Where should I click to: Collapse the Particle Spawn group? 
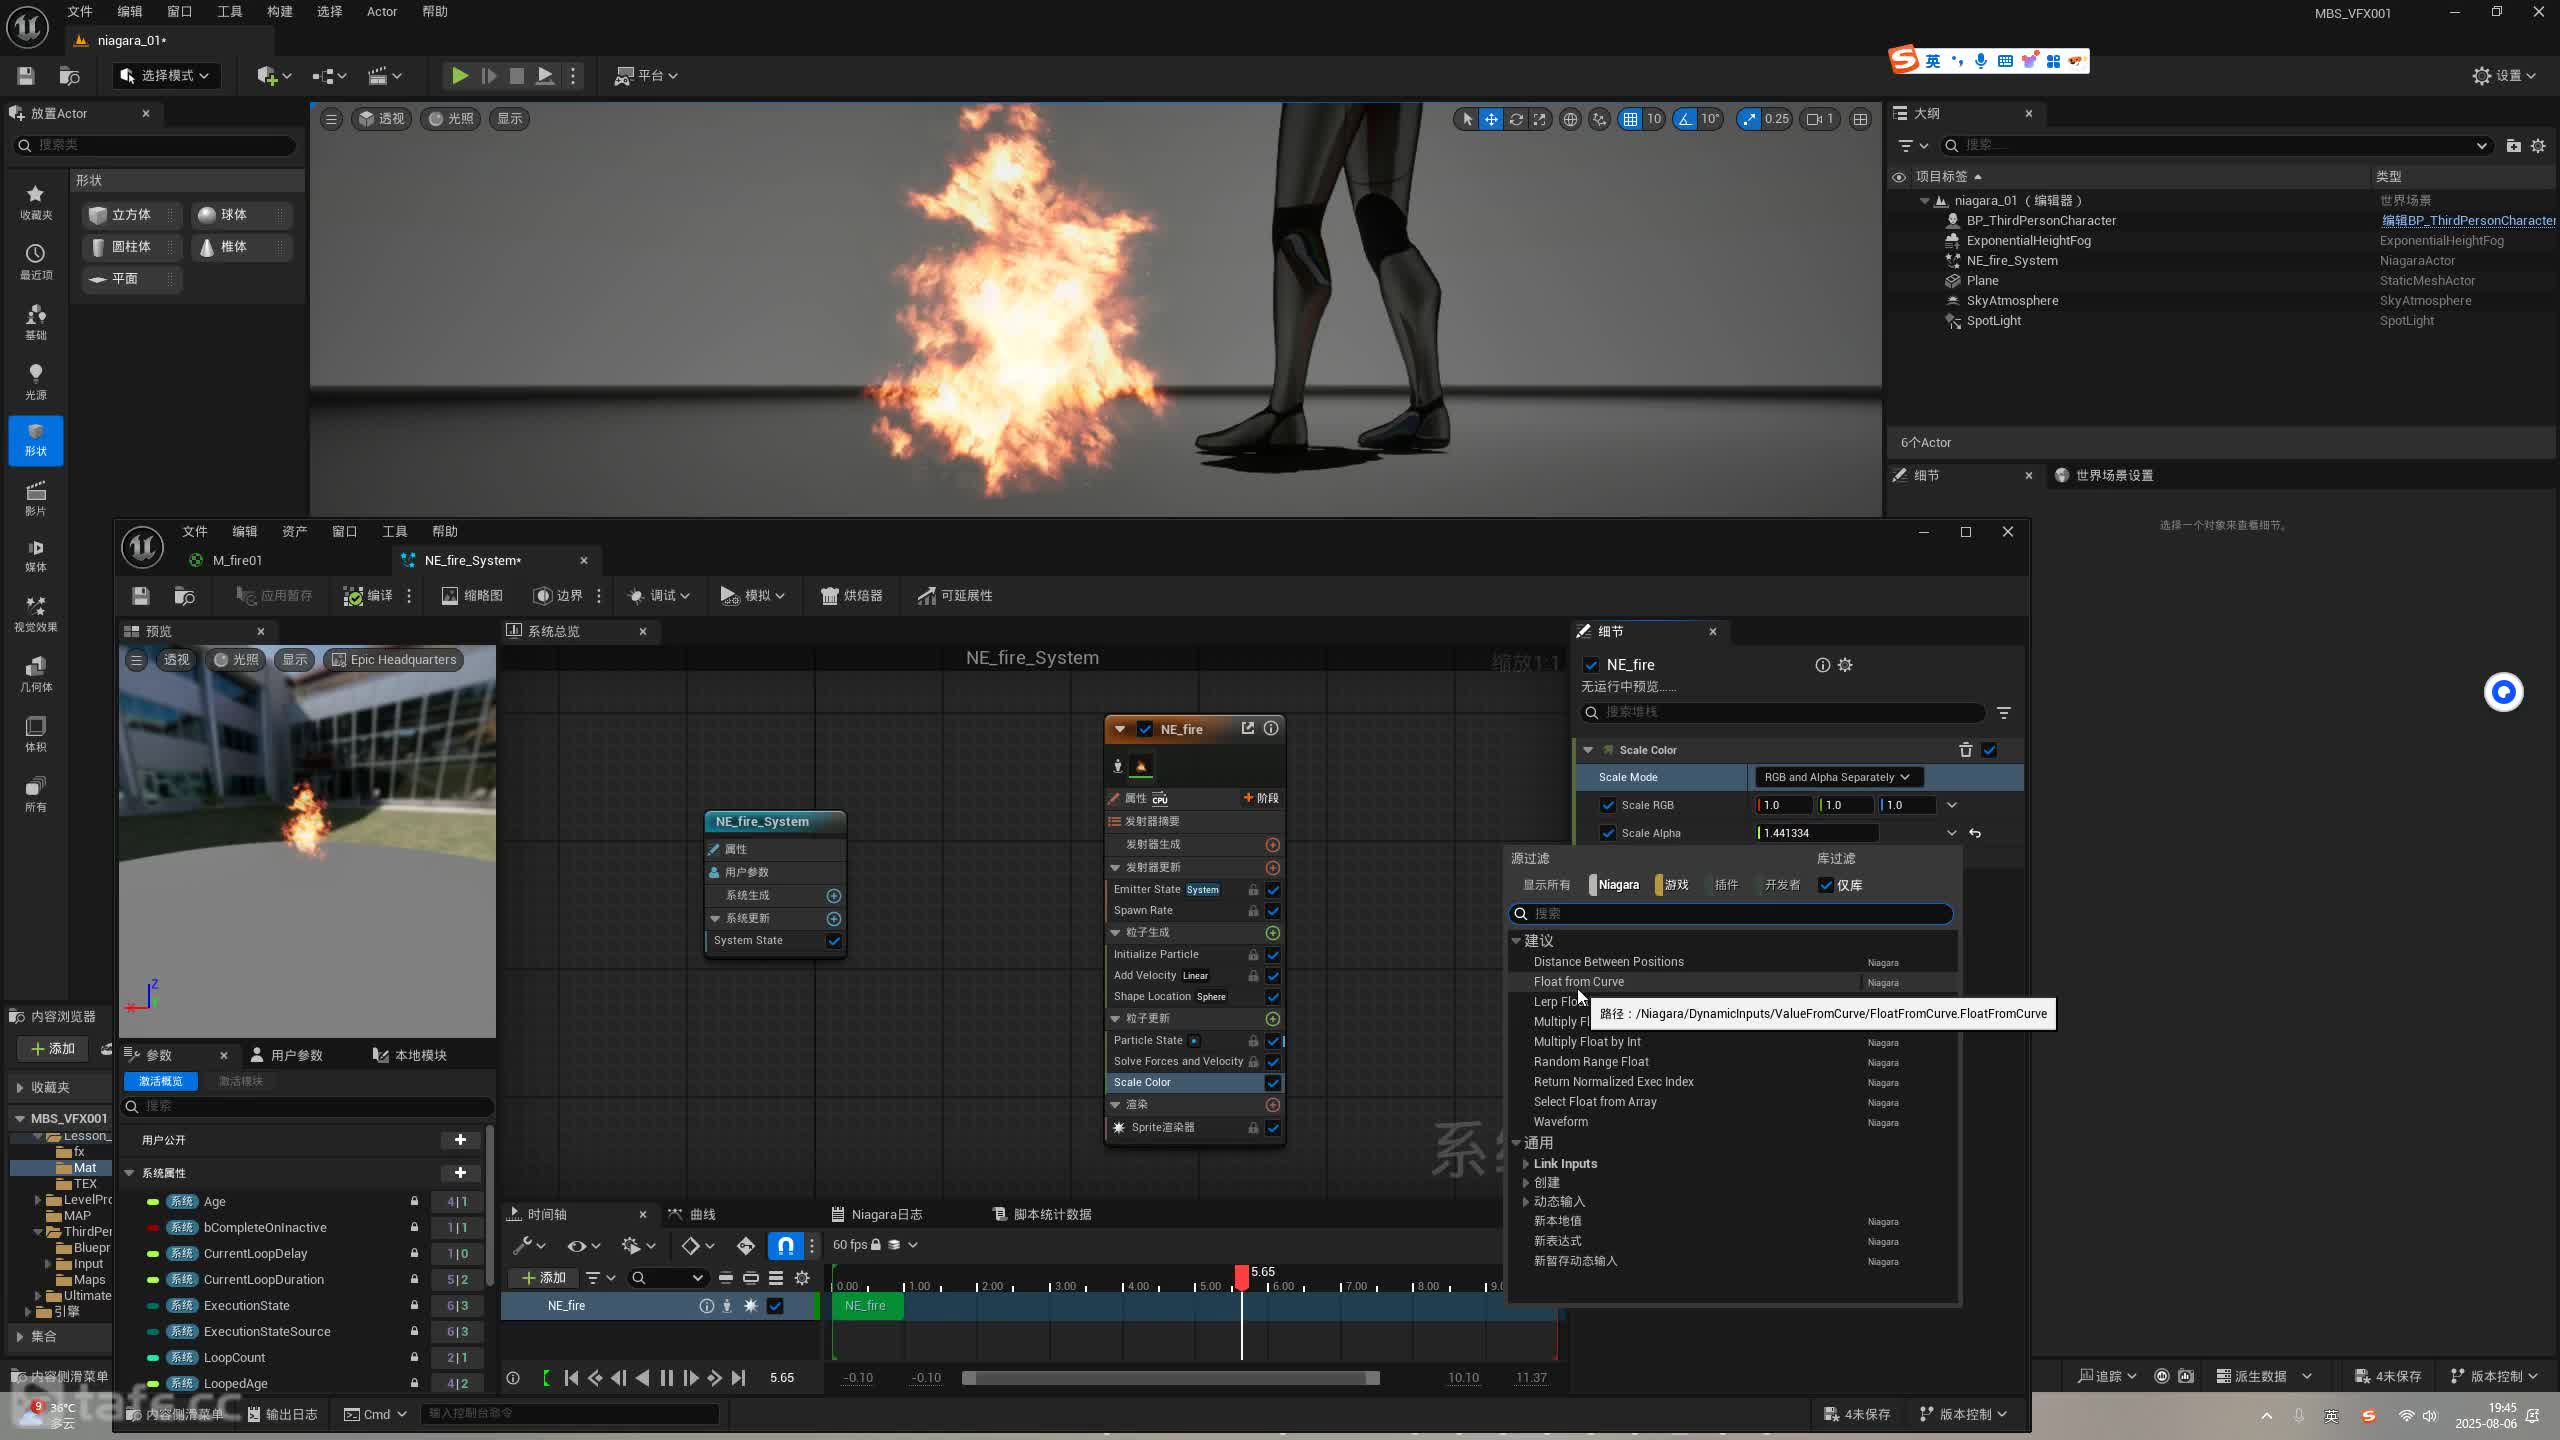click(1115, 933)
